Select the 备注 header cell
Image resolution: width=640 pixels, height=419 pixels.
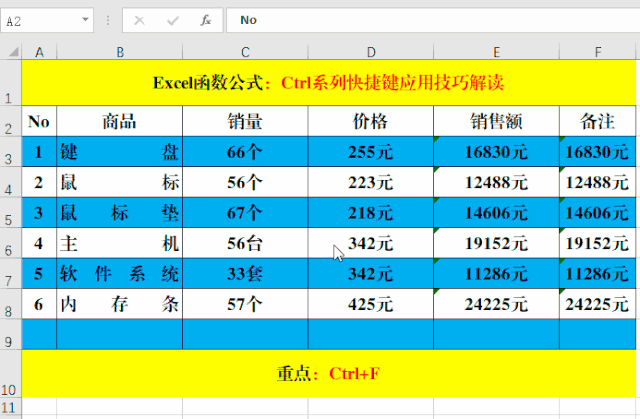(x=597, y=122)
